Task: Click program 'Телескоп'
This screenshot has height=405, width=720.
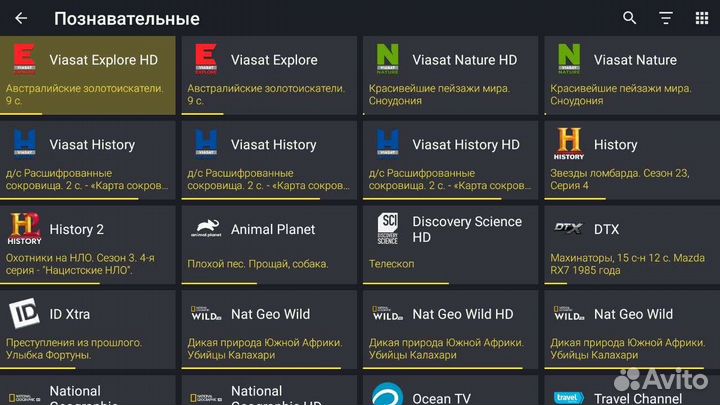Action: tap(391, 264)
